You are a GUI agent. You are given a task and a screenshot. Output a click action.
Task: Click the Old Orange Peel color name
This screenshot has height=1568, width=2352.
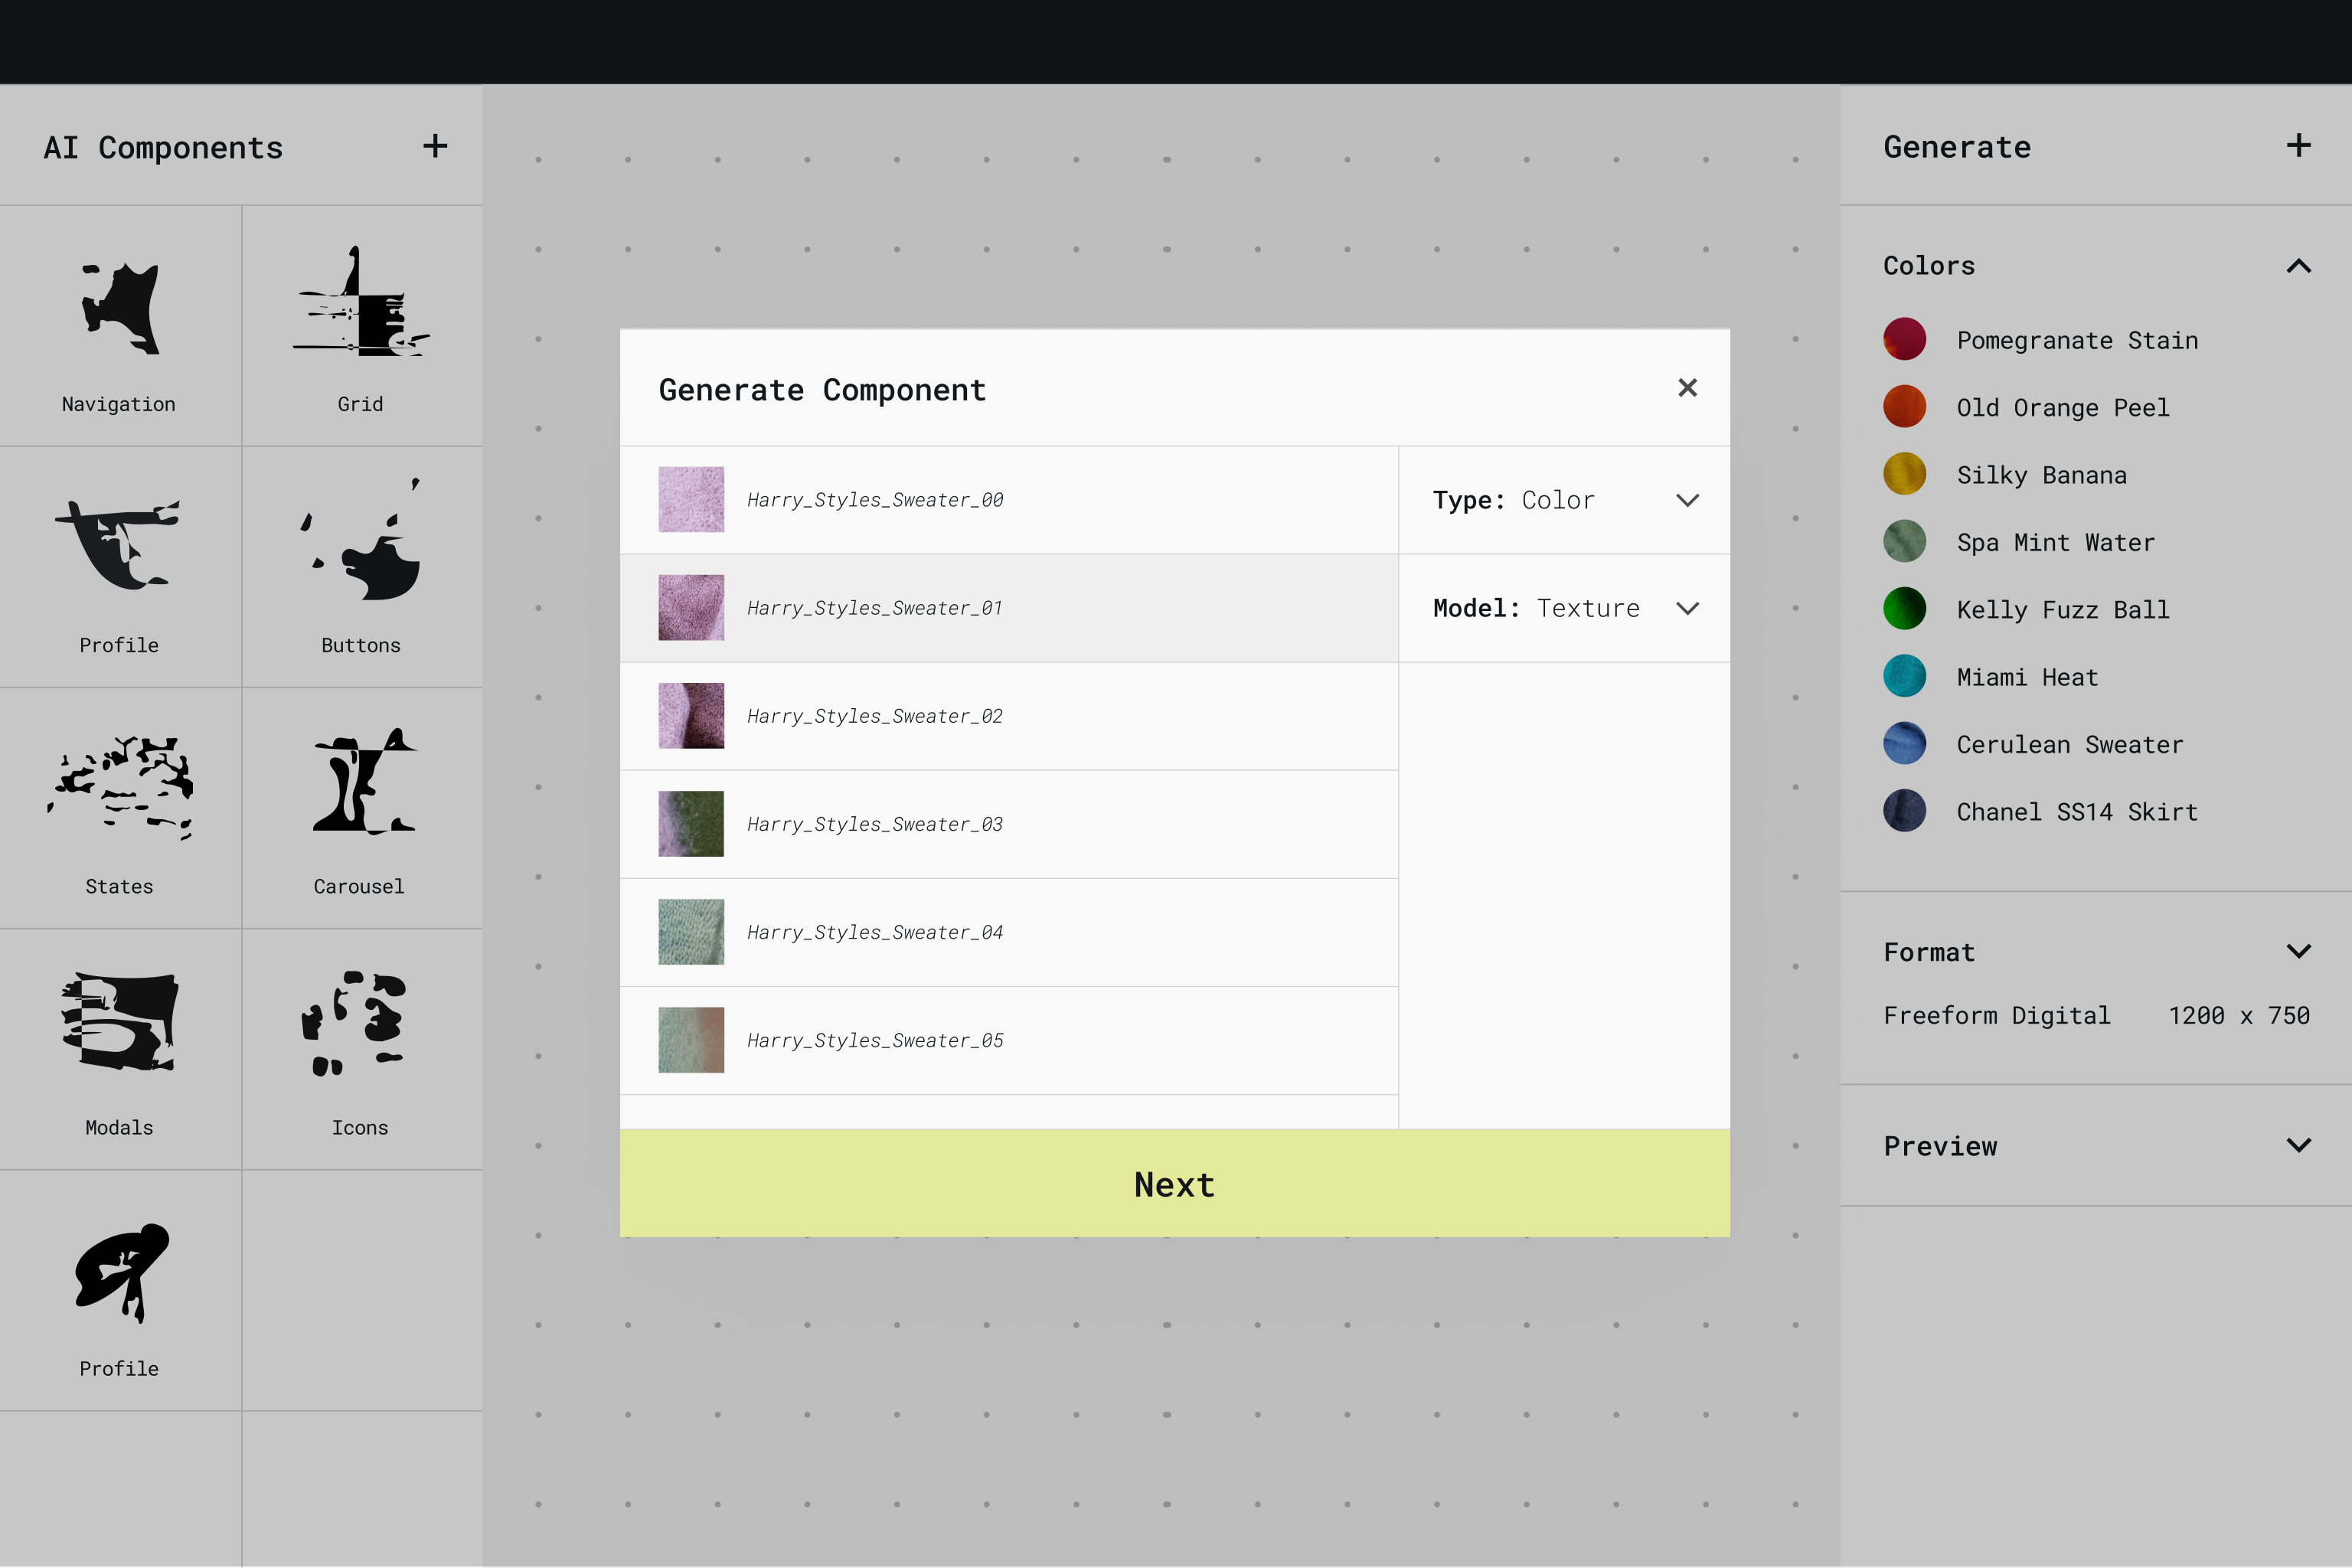[x=2063, y=408]
